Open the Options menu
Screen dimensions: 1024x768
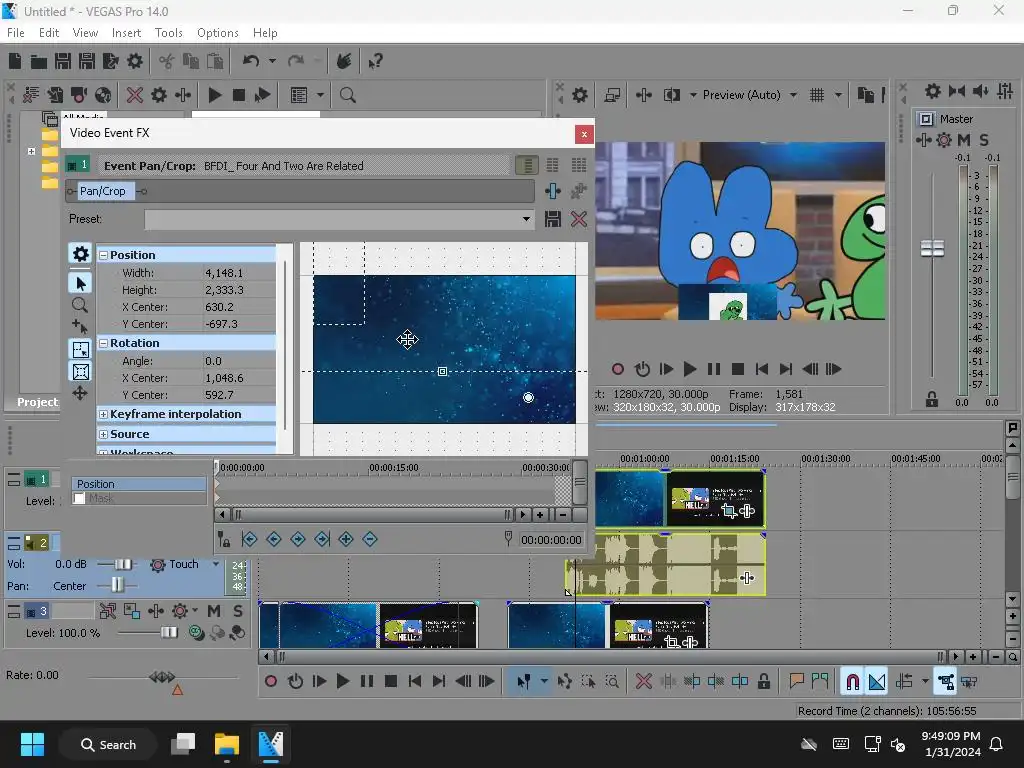(217, 33)
